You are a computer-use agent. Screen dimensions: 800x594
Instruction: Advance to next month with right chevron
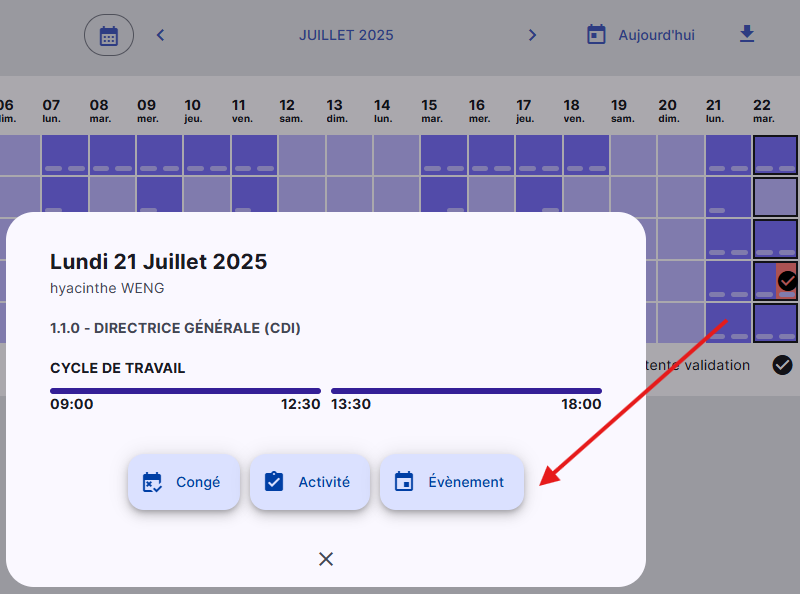point(532,35)
